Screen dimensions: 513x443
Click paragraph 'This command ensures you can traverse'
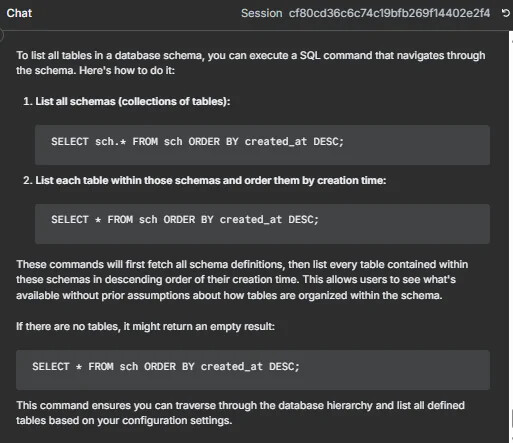(240, 413)
